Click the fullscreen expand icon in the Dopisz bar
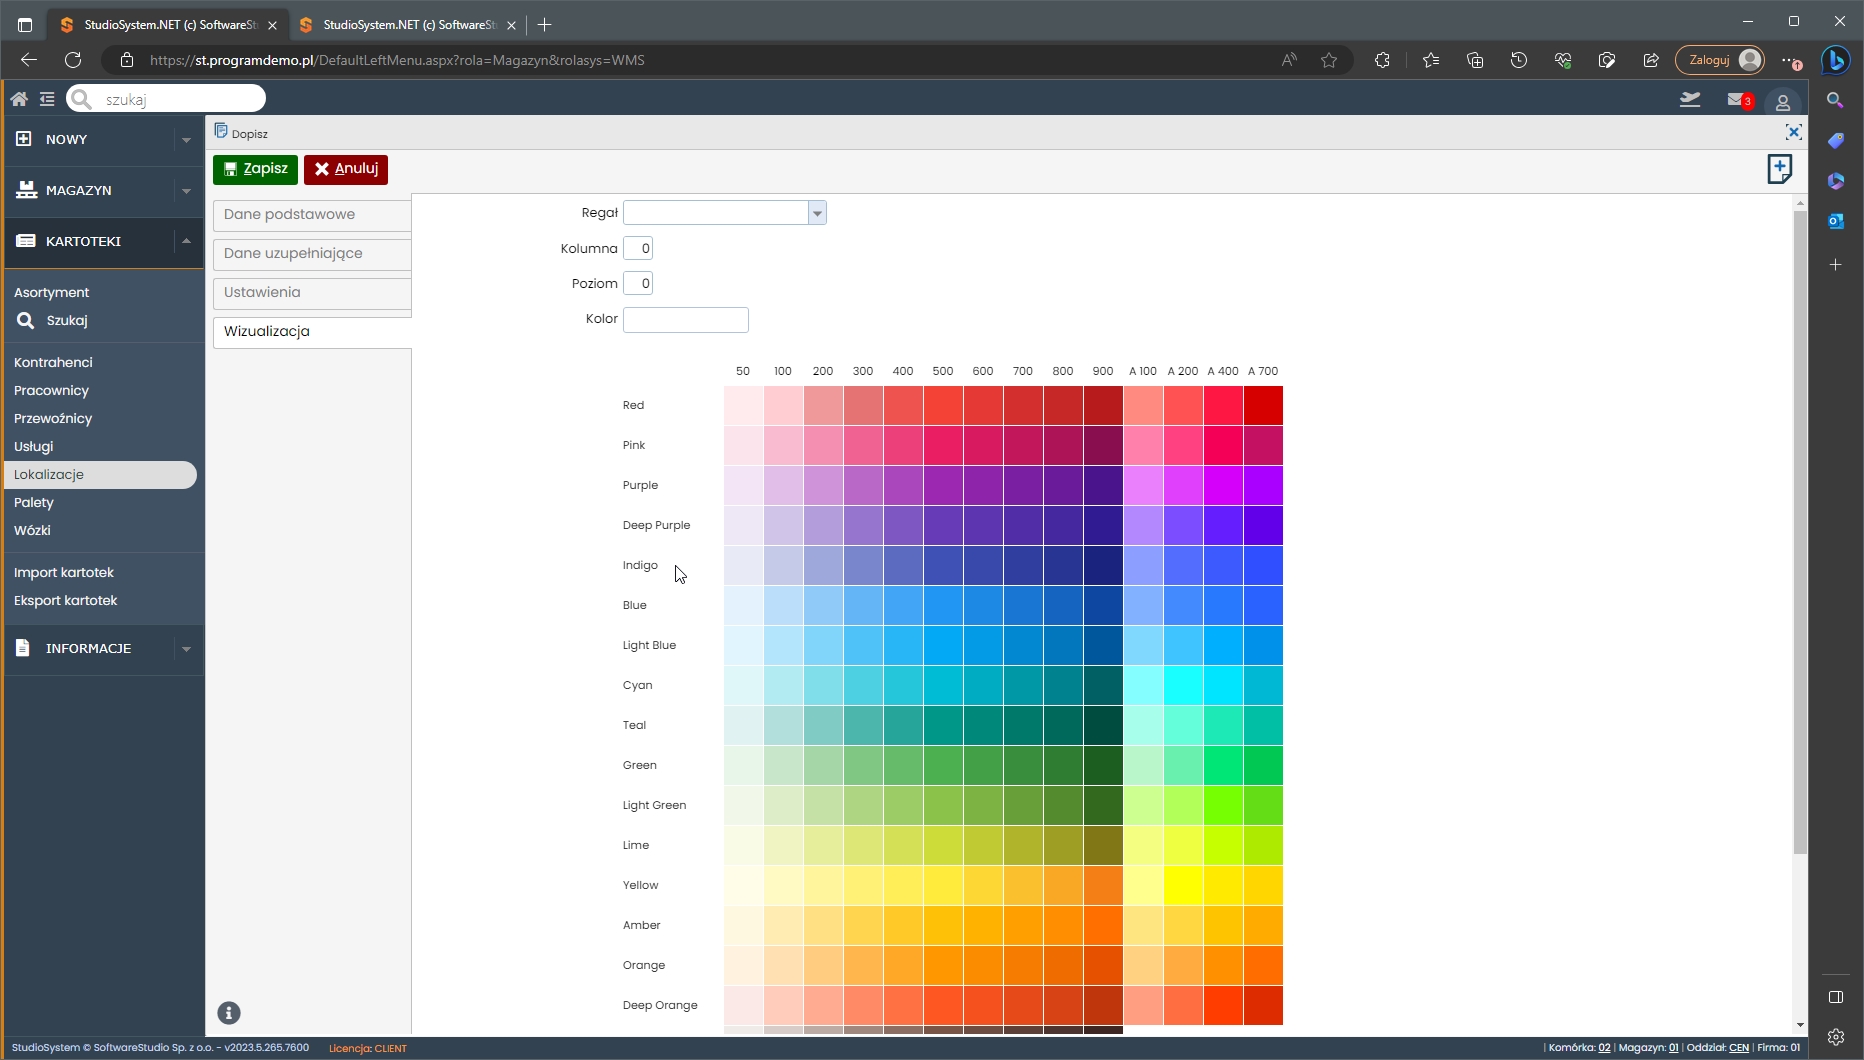Image resolution: width=1864 pixels, height=1060 pixels. [1793, 132]
